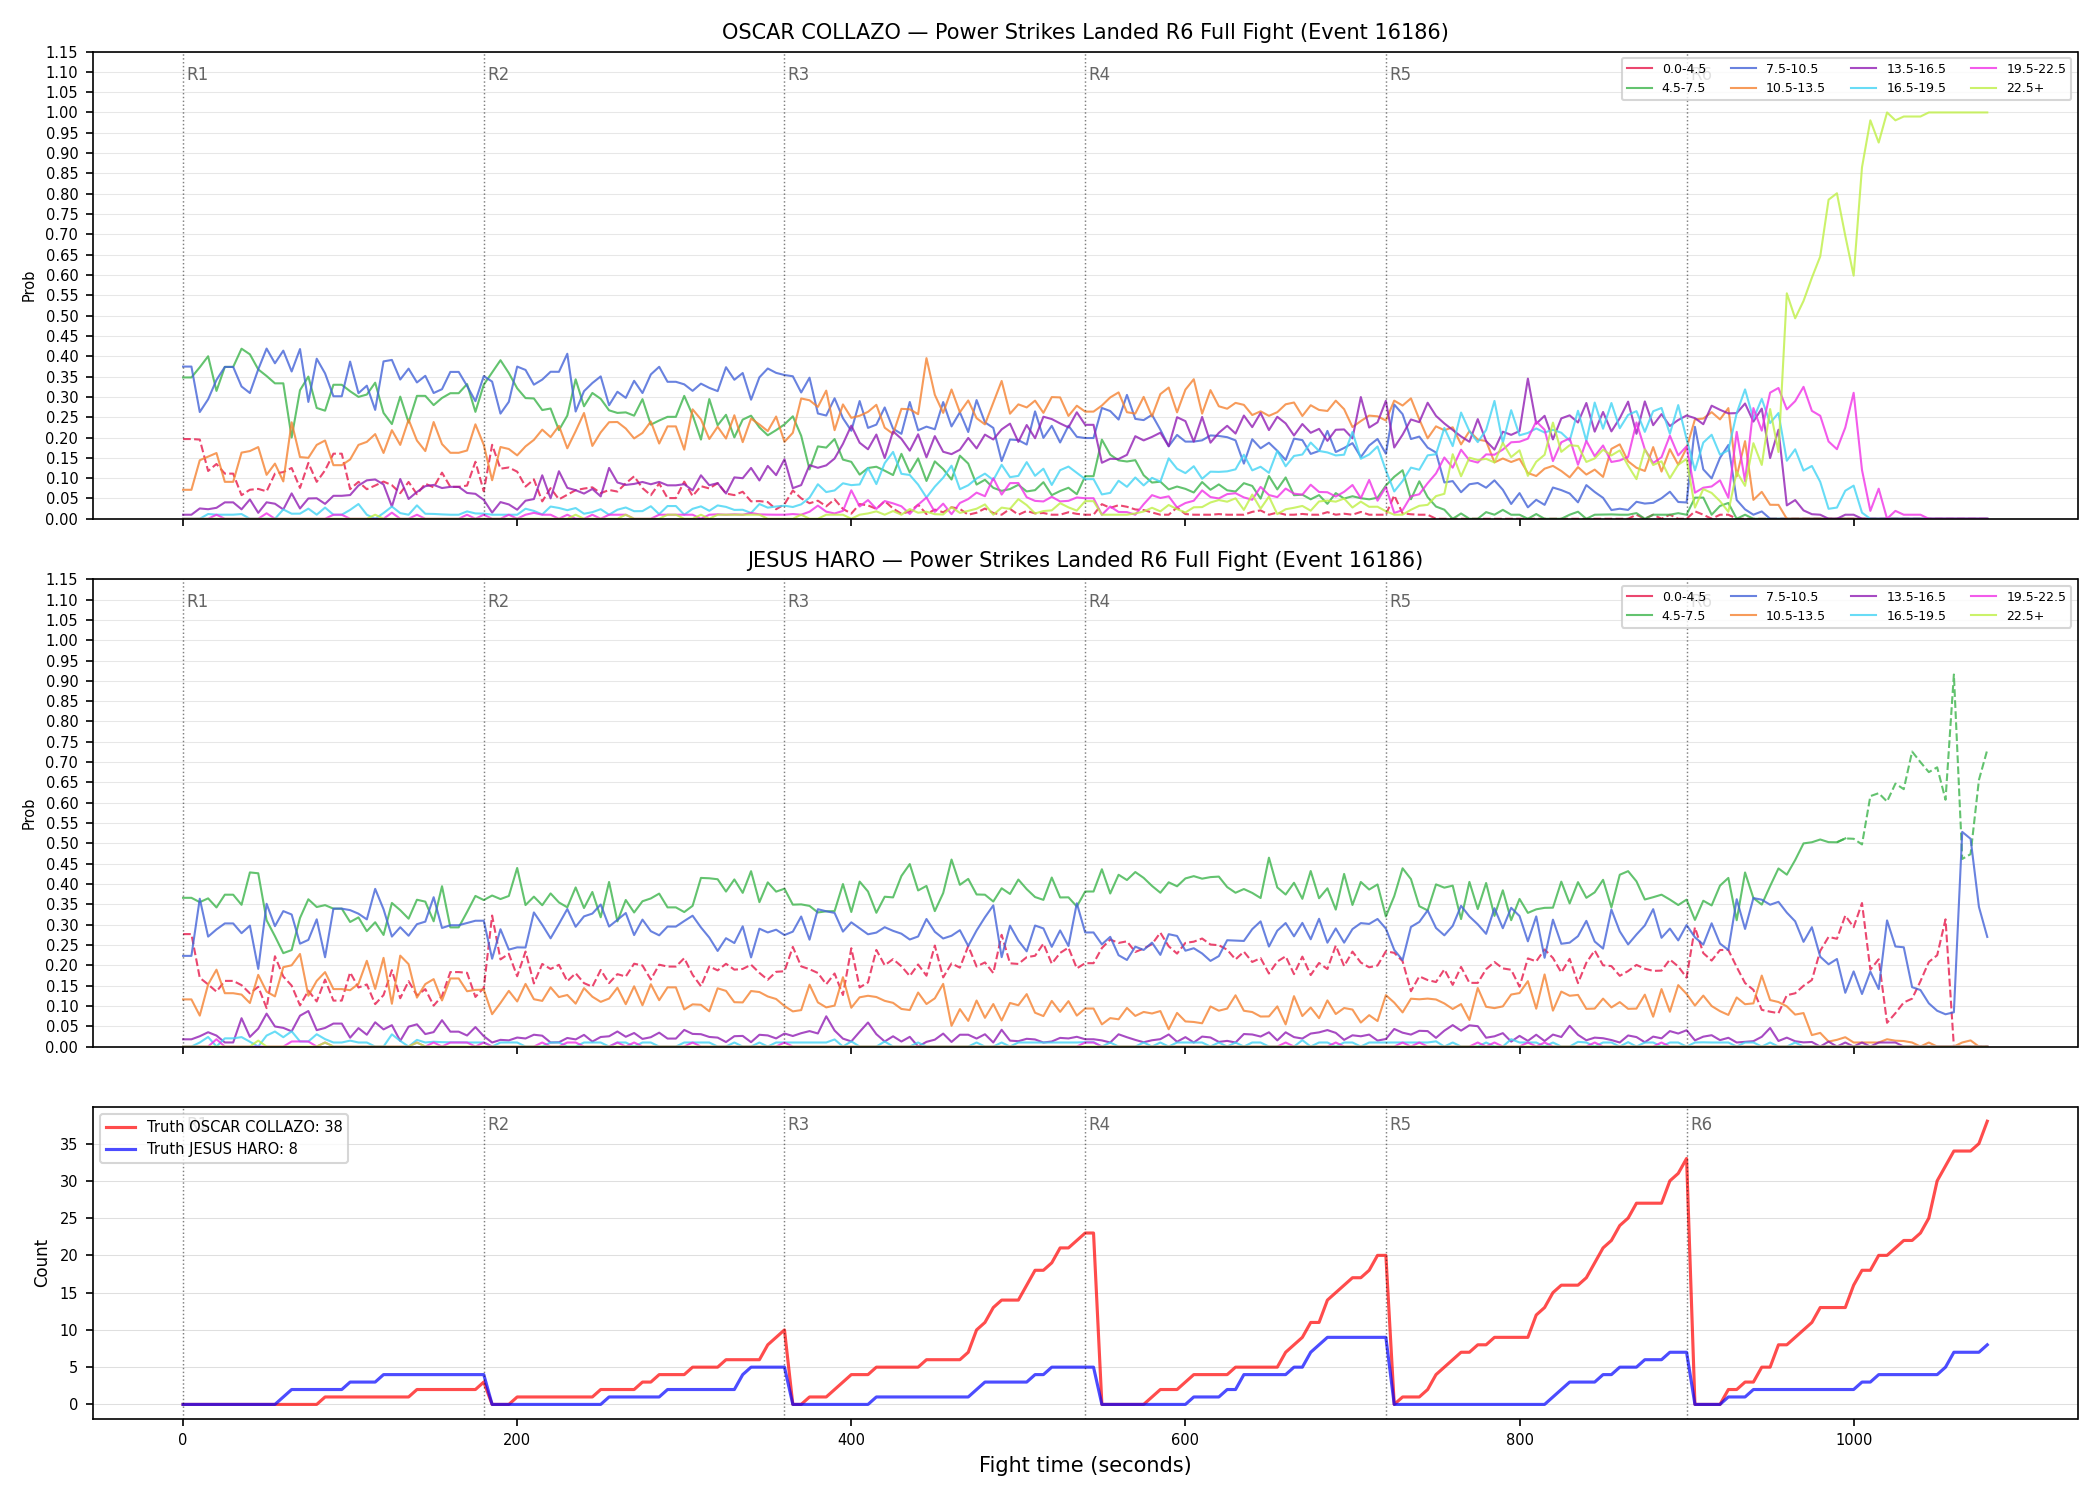Click R2 round marker in Haro chart

(x=498, y=601)
